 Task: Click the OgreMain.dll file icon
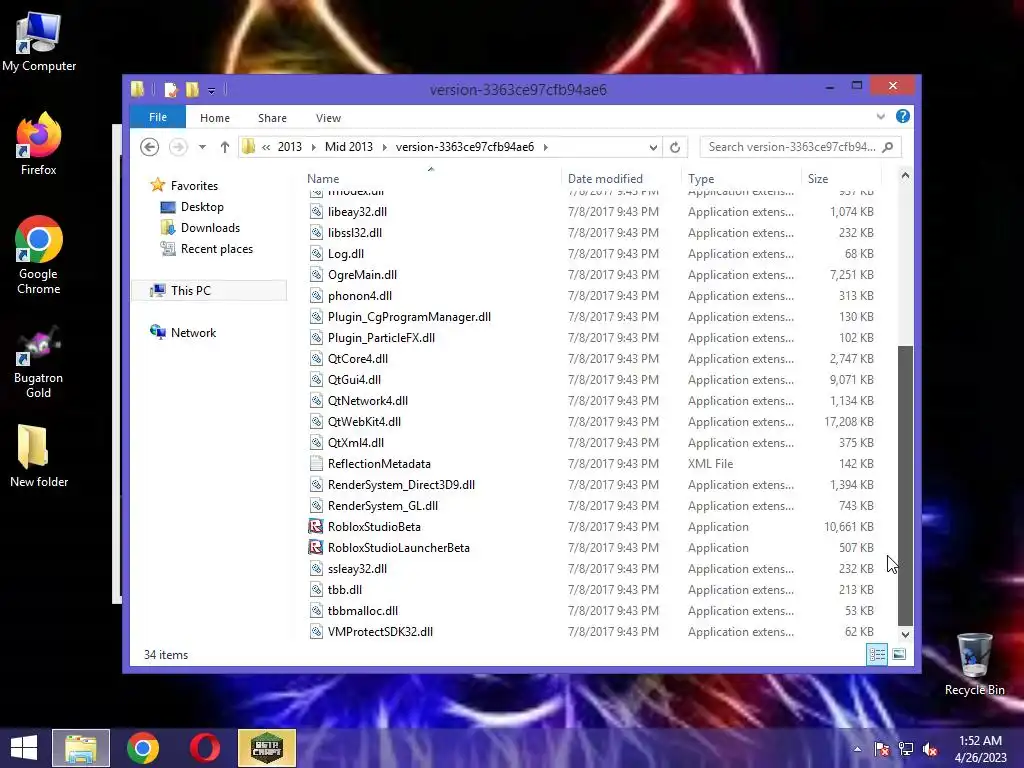click(316, 275)
